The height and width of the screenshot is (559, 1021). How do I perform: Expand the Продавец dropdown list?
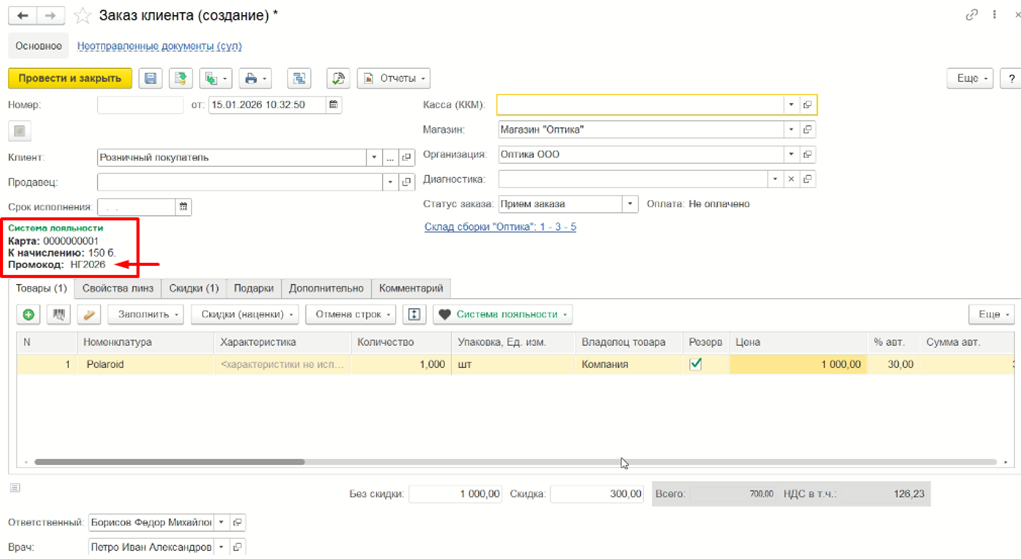coord(390,182)
